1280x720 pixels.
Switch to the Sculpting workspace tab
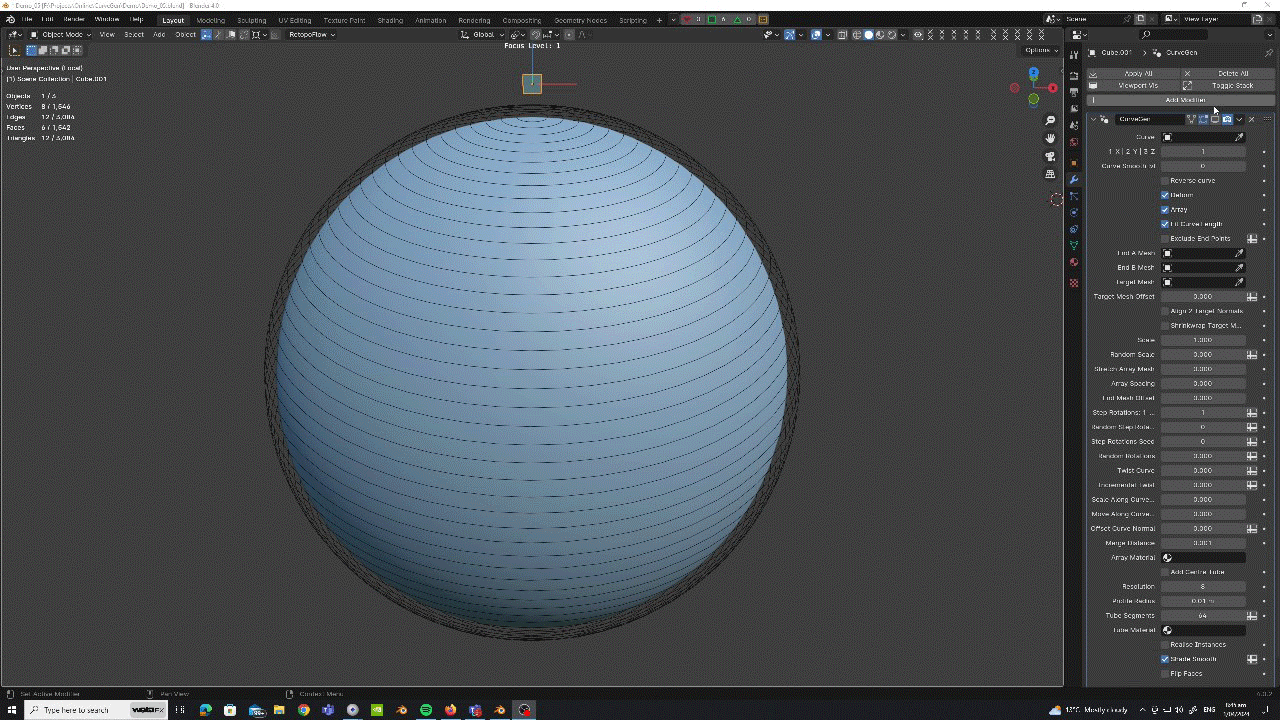(x=251, y=20)
